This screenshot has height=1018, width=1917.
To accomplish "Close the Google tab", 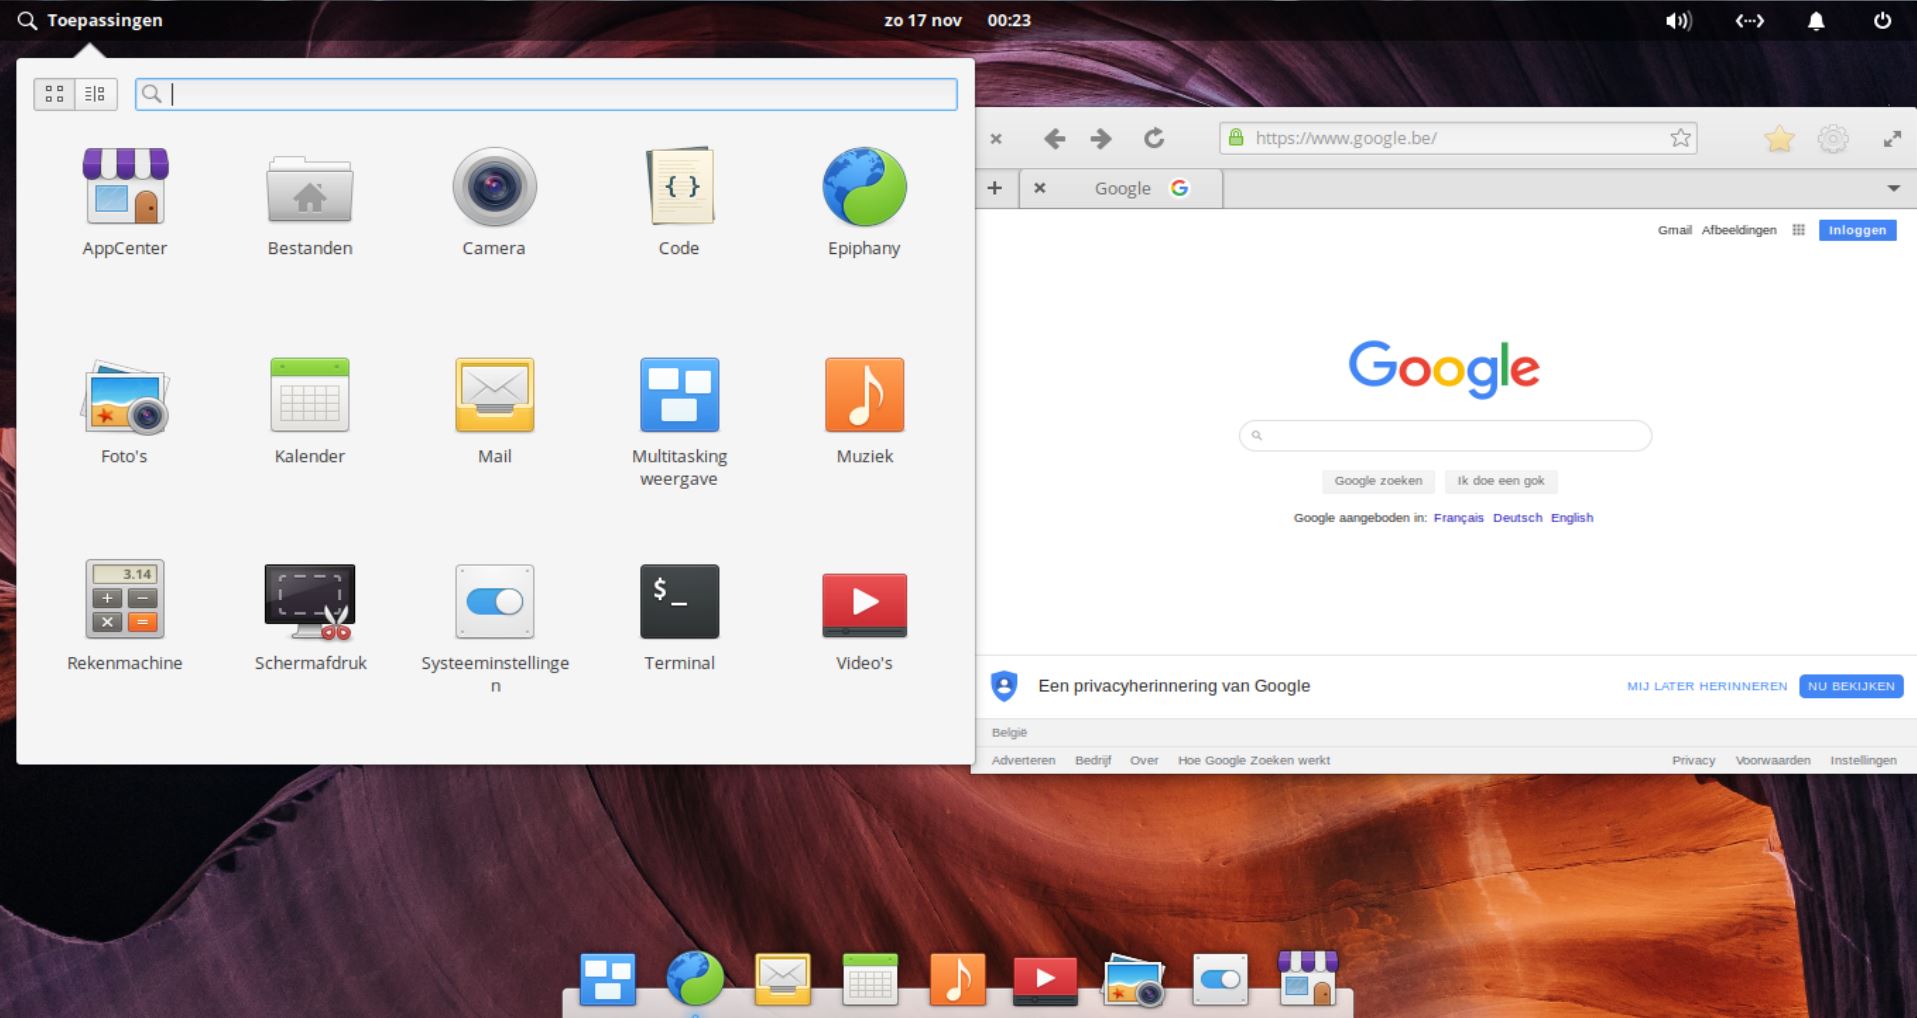I will (x=1040, y=188).
